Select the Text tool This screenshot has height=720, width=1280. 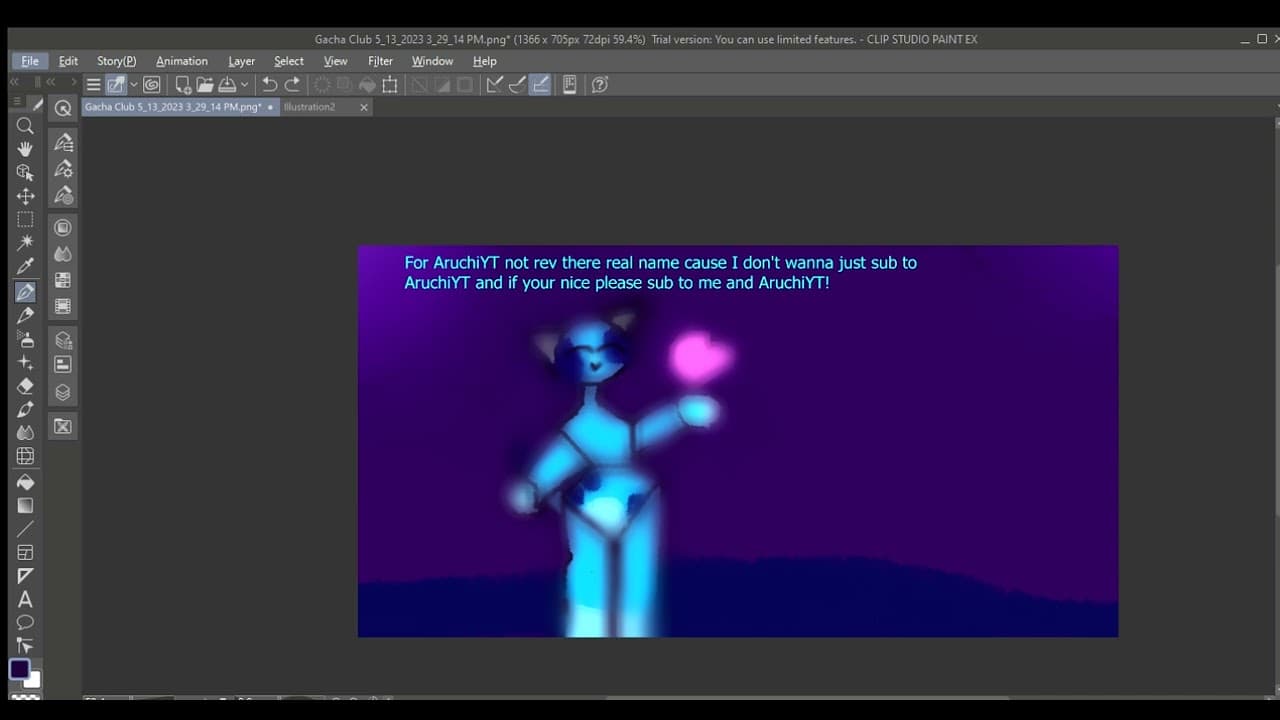pyautogui.click(x=25, y=599)
